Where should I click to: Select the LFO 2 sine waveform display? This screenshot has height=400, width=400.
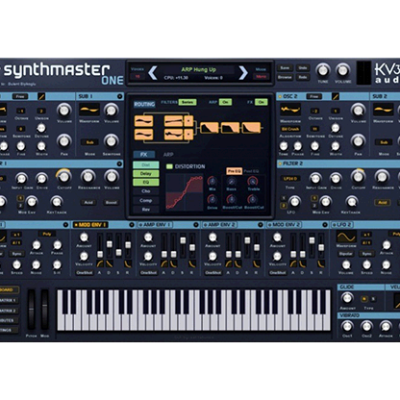(346, 237)
